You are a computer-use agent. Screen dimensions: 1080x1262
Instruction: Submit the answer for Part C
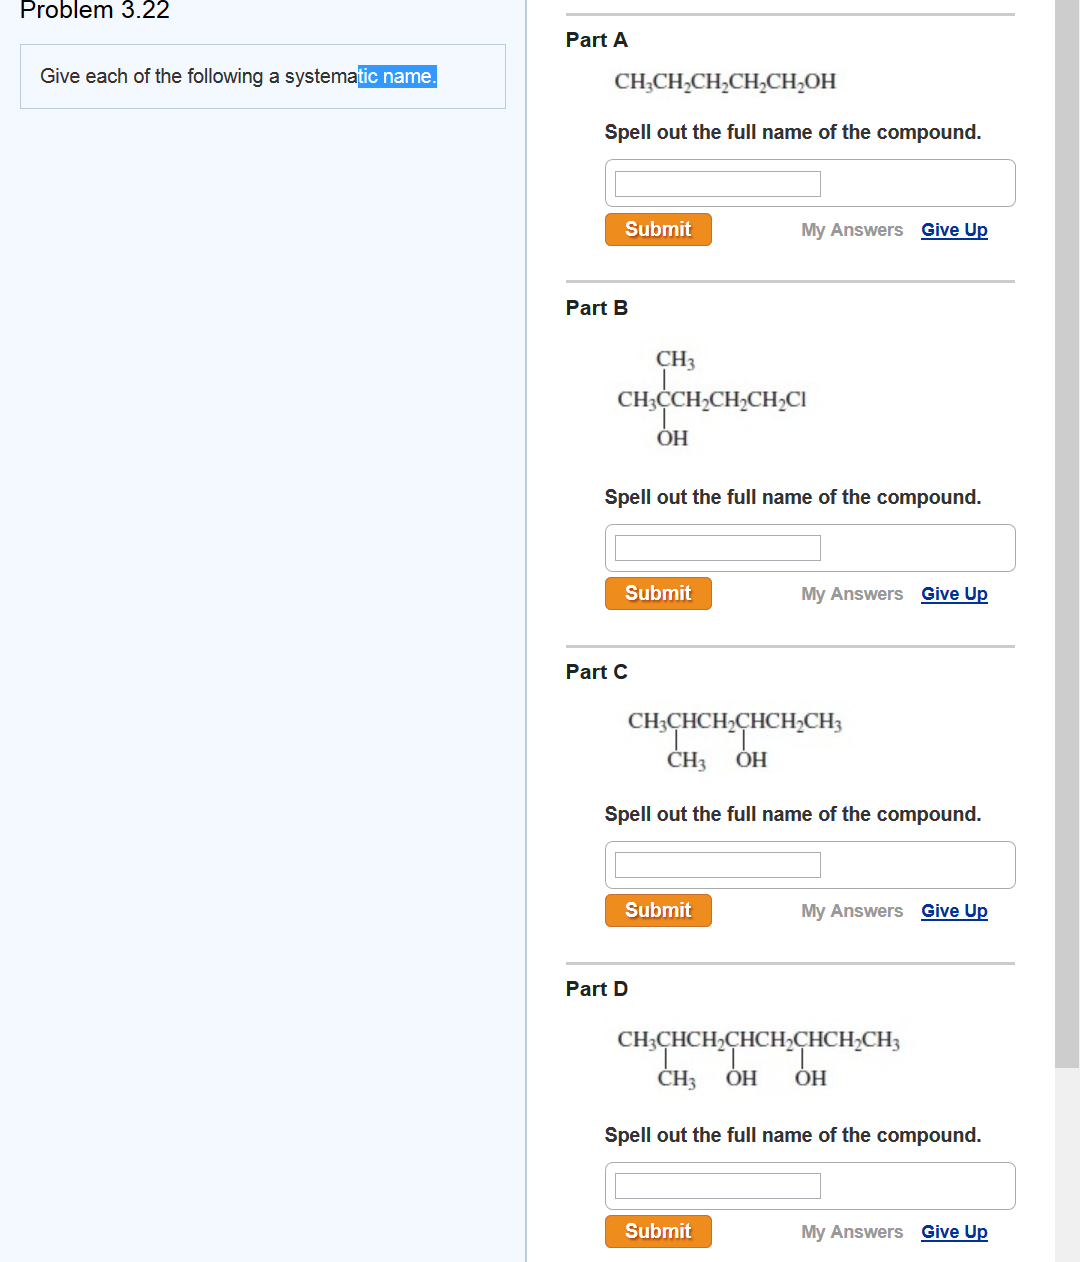658,910
